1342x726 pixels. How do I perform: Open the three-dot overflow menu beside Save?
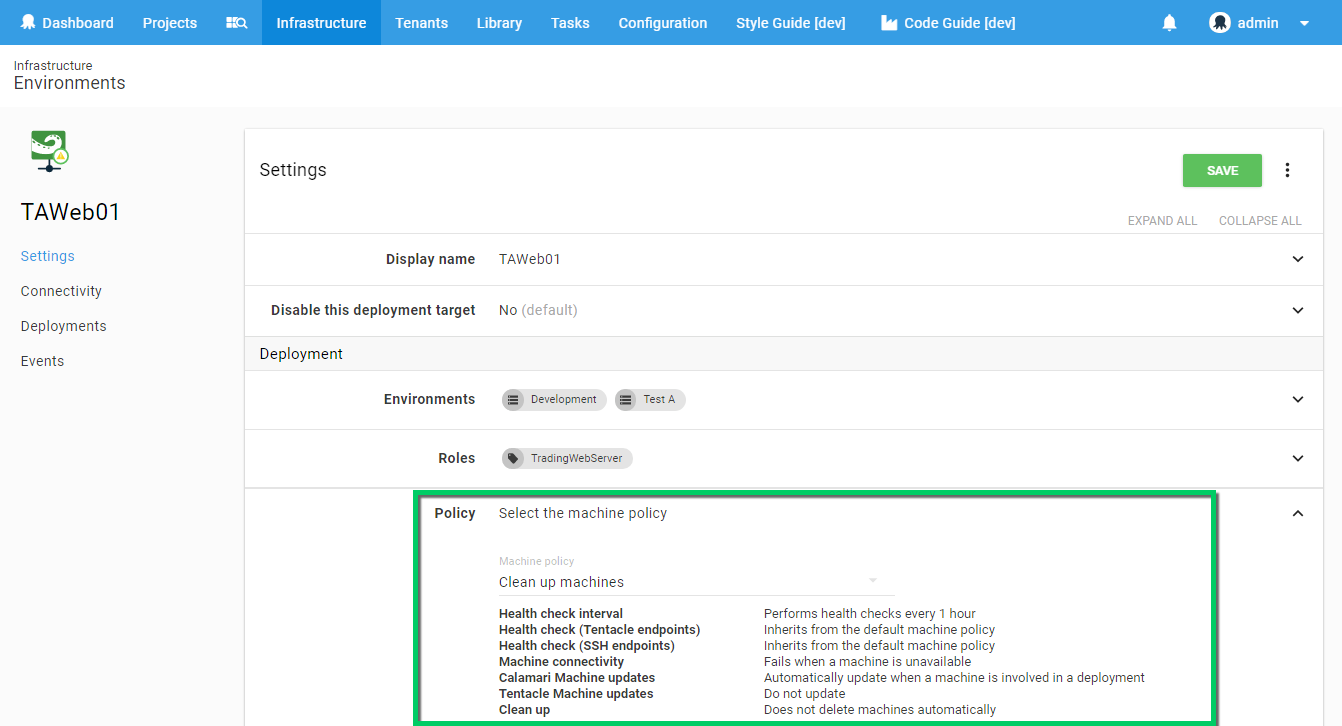1287,170
